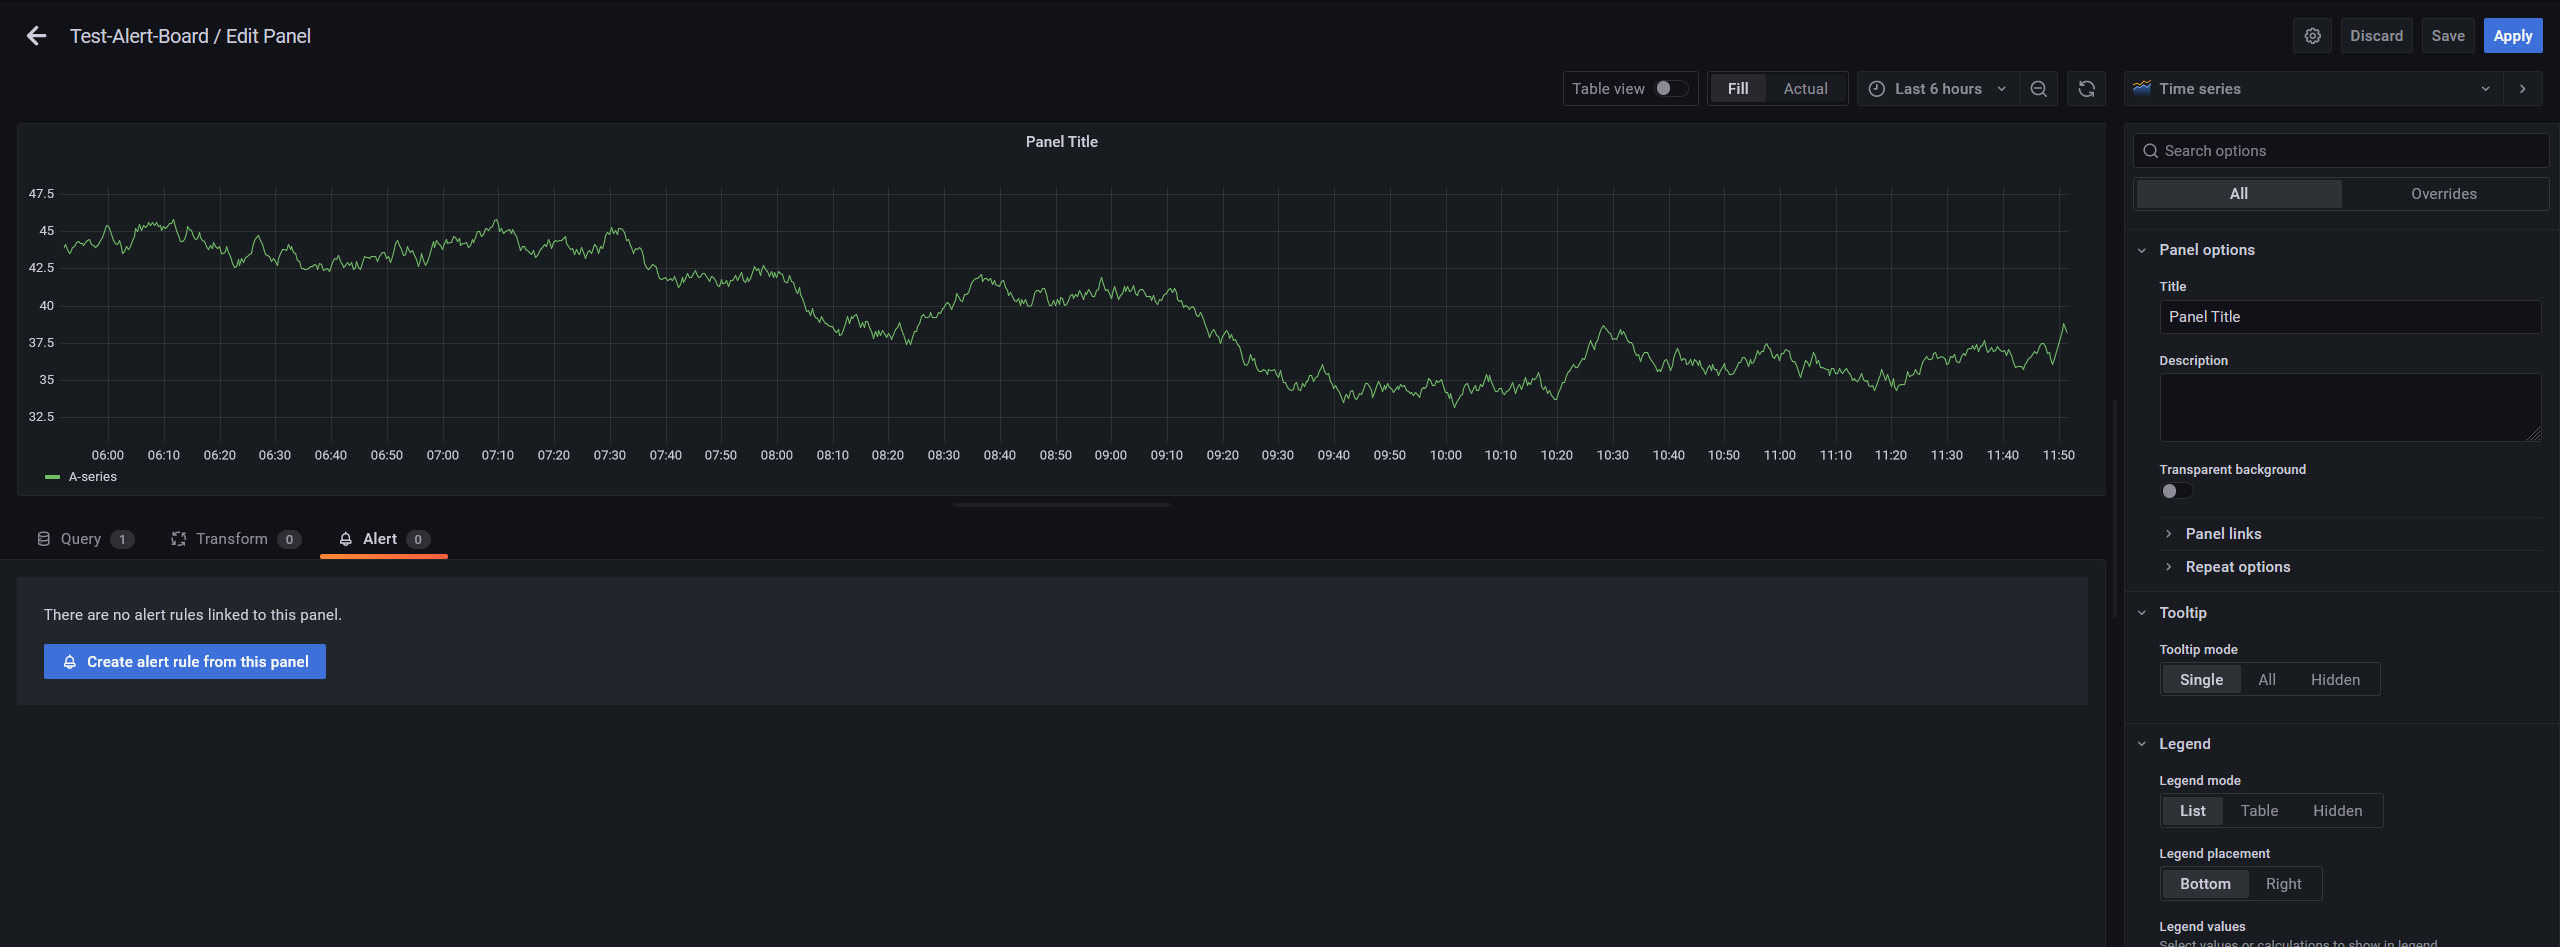
Task: Click the Transform tab icon
Action: [x=179, y=539]
